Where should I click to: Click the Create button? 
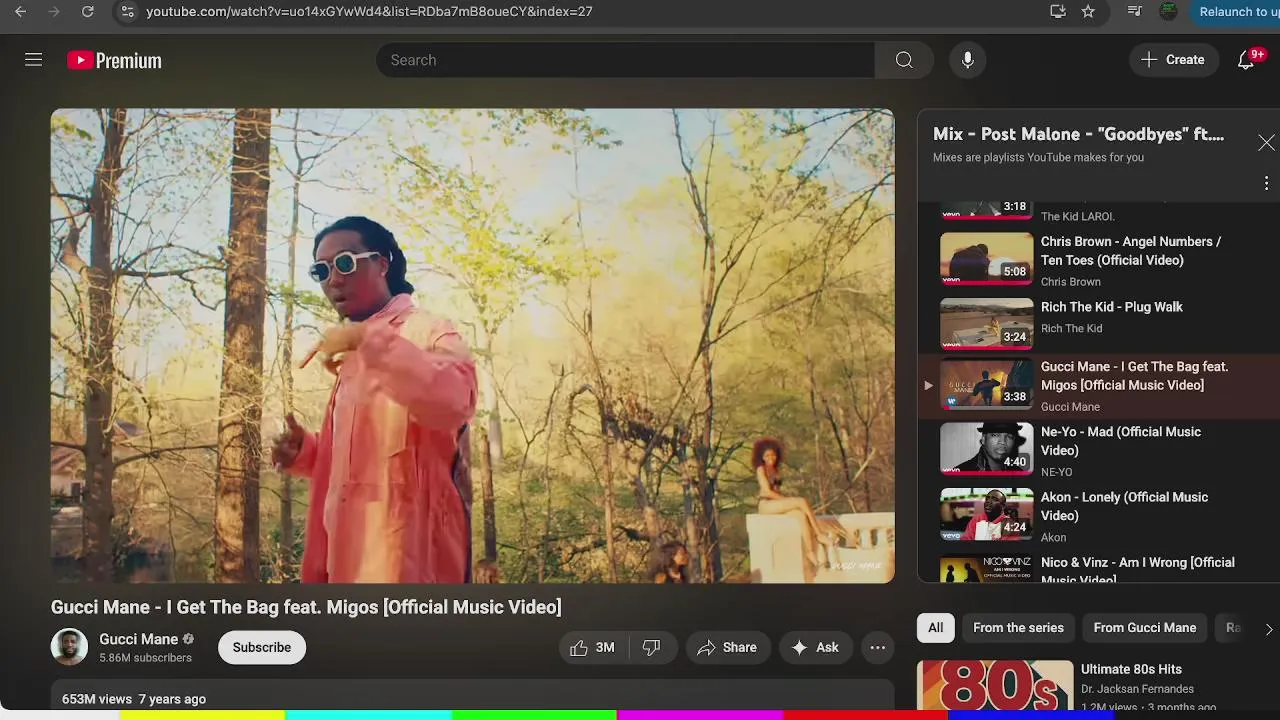(1173, 60)
